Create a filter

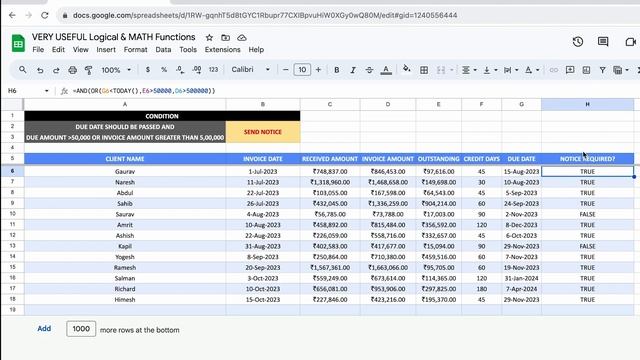tap(602, 70)
